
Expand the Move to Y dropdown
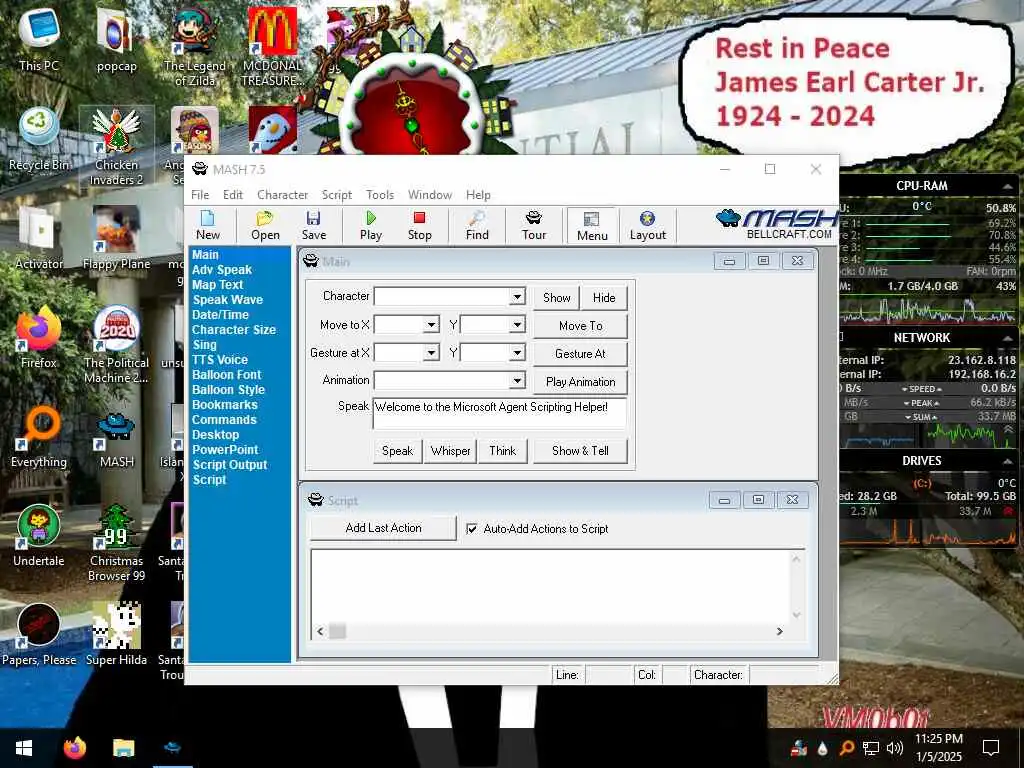[x=517, y=325]
